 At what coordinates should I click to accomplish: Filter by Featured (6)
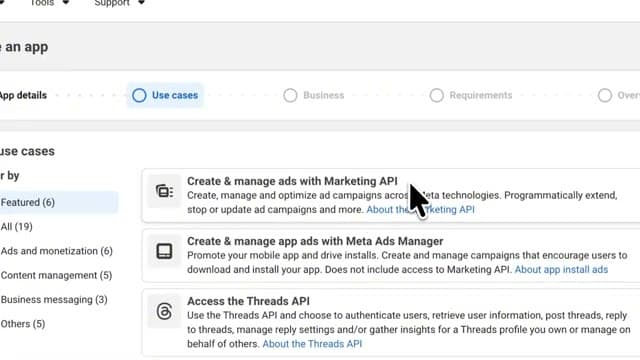point(59,202)
